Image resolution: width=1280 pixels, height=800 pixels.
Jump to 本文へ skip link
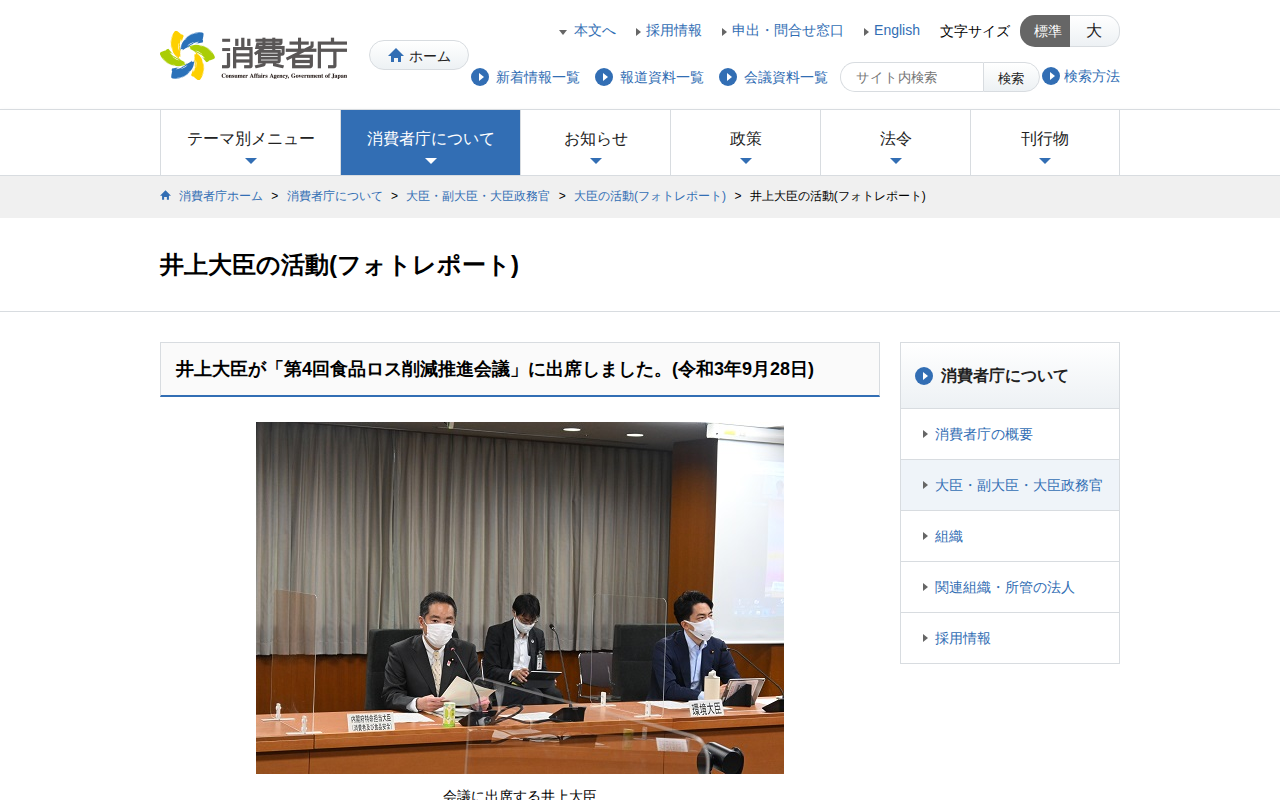595,31
